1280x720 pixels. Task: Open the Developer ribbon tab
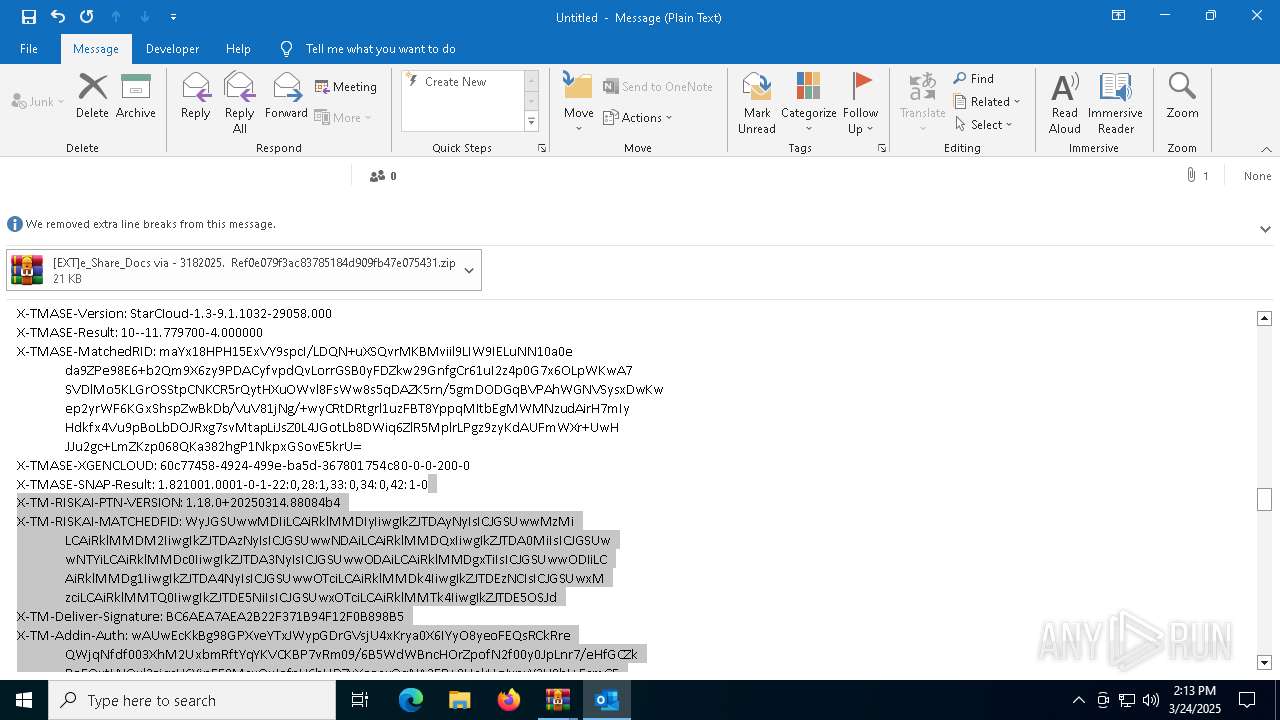pos(172,48)
